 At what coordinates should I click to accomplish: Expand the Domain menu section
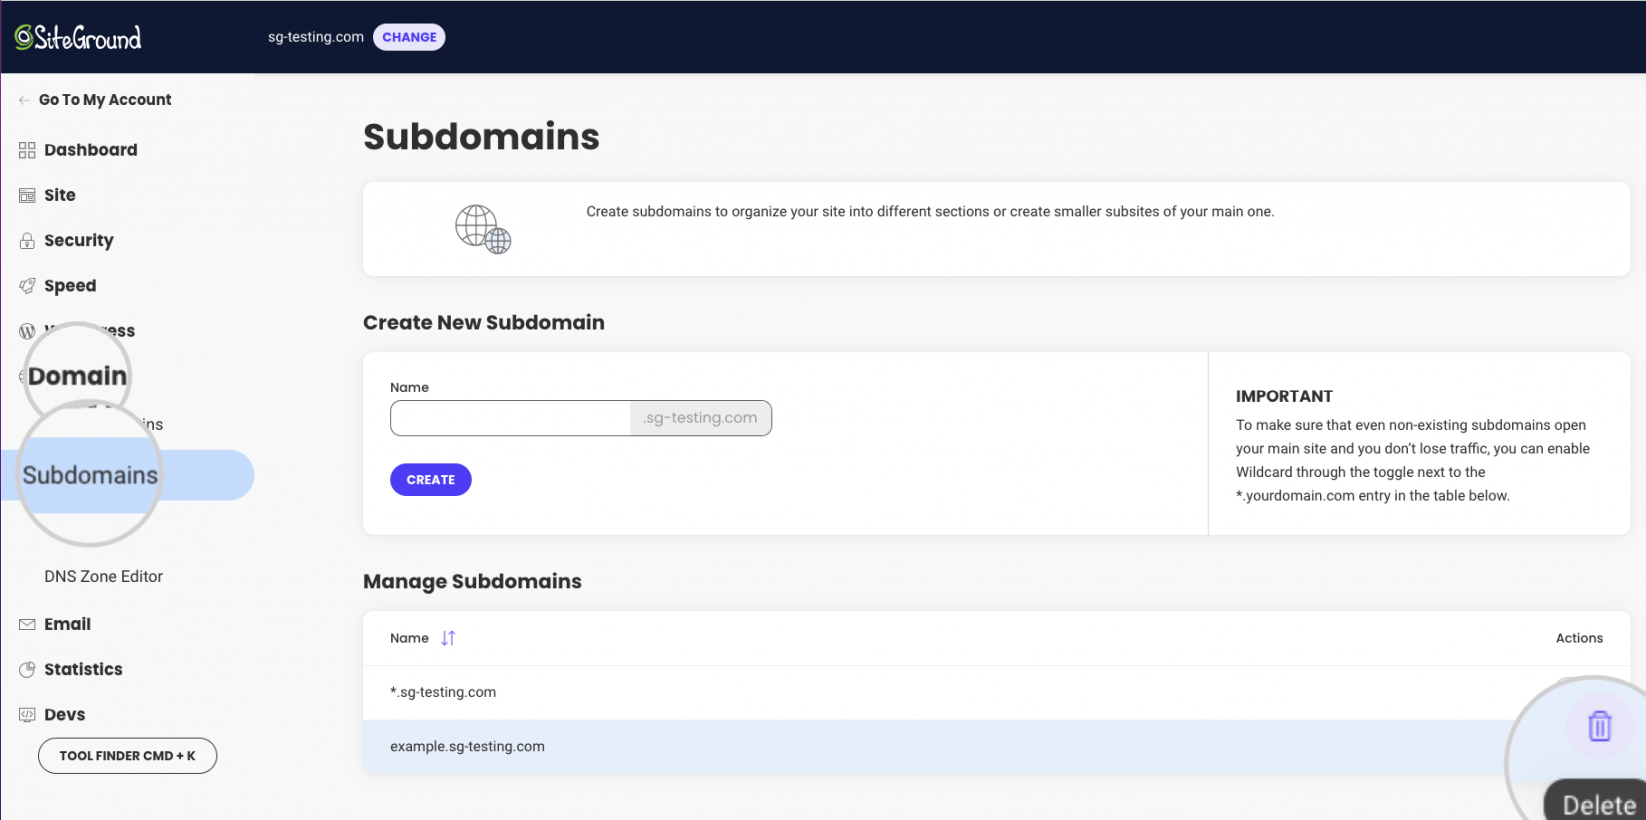pyautogui.click(x=77, y=376)
